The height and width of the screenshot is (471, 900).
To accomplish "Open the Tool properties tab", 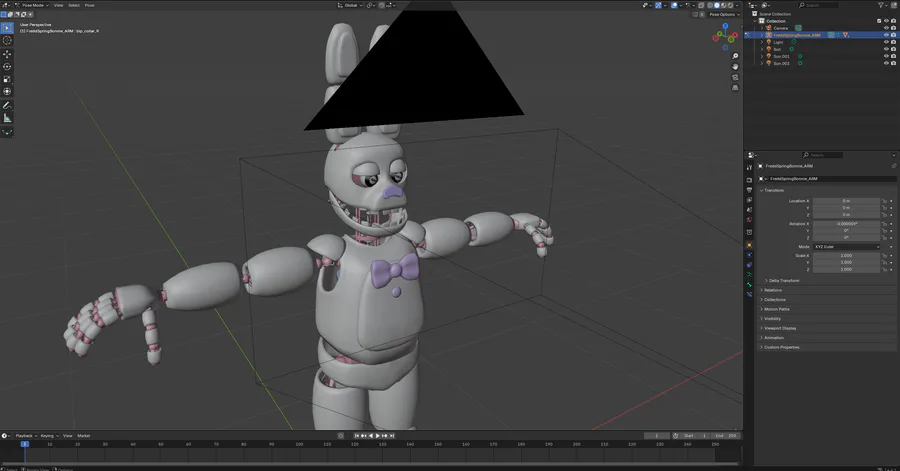I will (749, 168).
